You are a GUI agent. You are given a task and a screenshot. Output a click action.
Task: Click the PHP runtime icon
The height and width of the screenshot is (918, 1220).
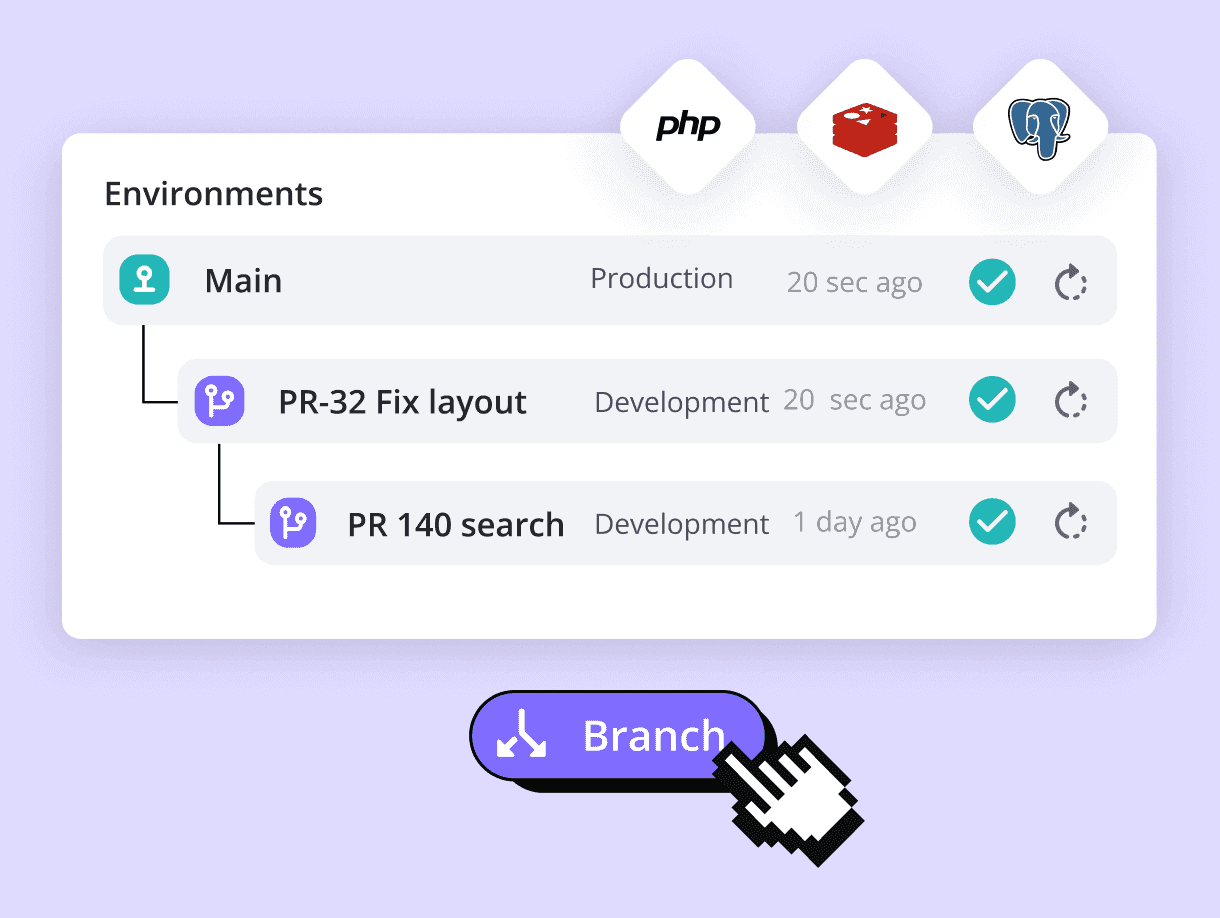tap(688, 127)
